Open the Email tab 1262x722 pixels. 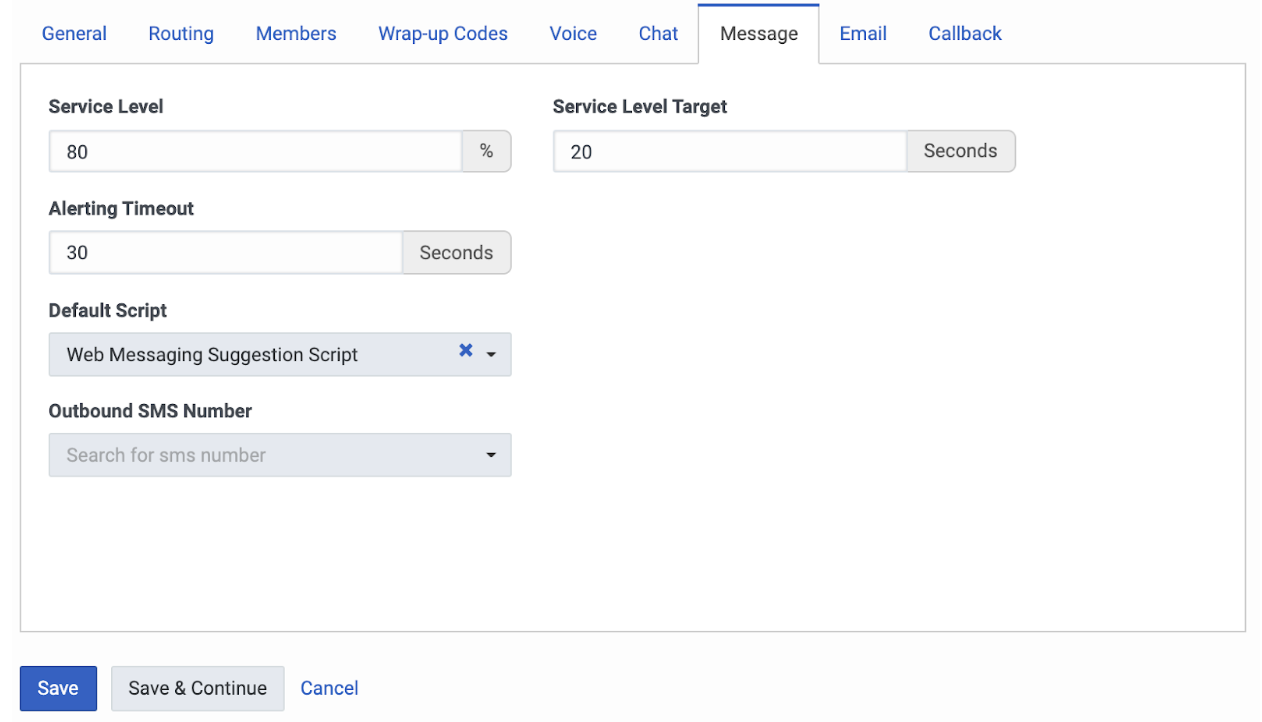(x=863, y=33)
